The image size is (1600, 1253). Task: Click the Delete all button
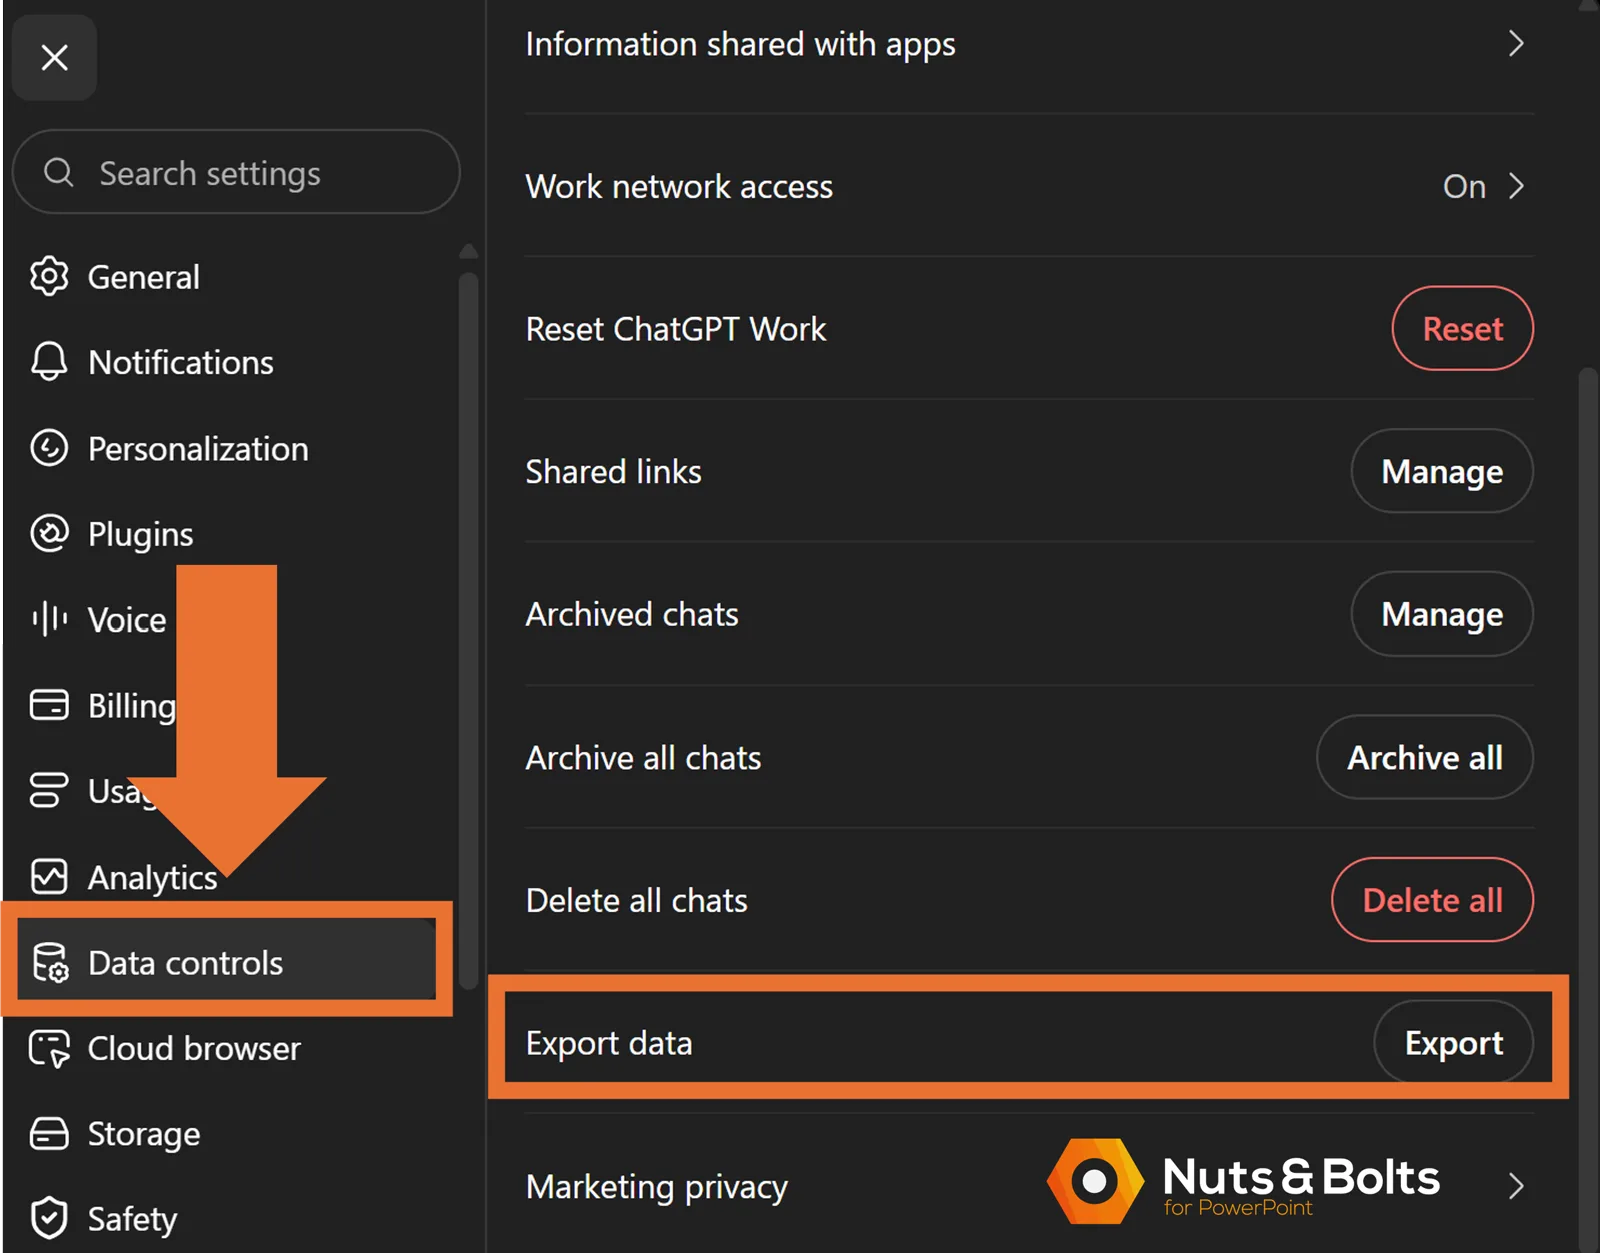coord(1432,900)
